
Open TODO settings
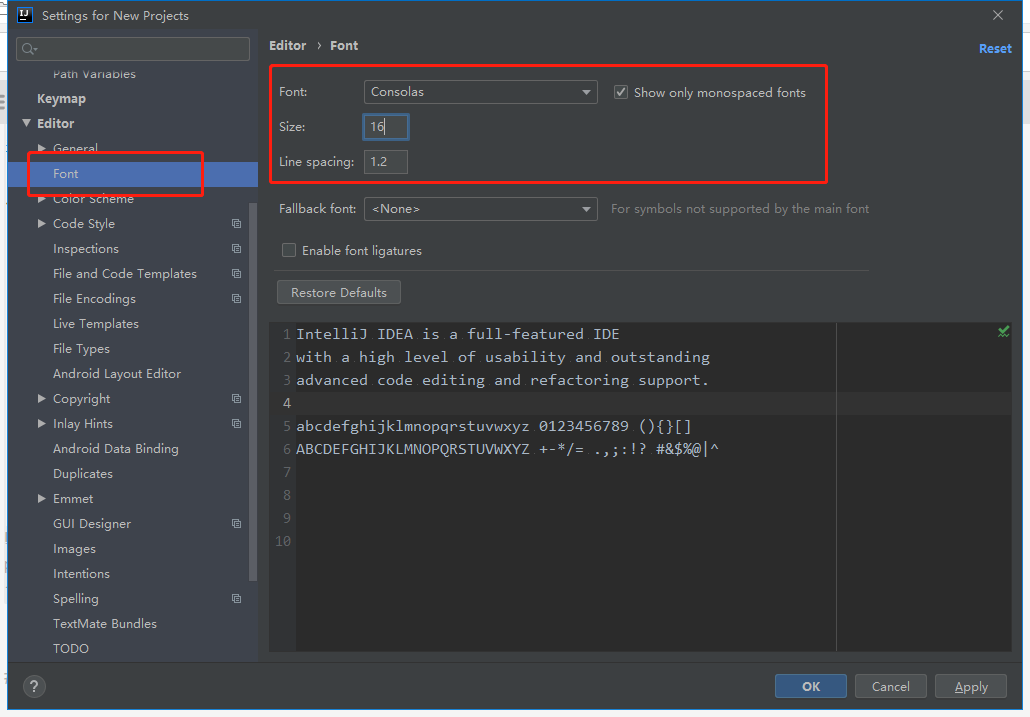pyautogui.click(x=71, y=649)
